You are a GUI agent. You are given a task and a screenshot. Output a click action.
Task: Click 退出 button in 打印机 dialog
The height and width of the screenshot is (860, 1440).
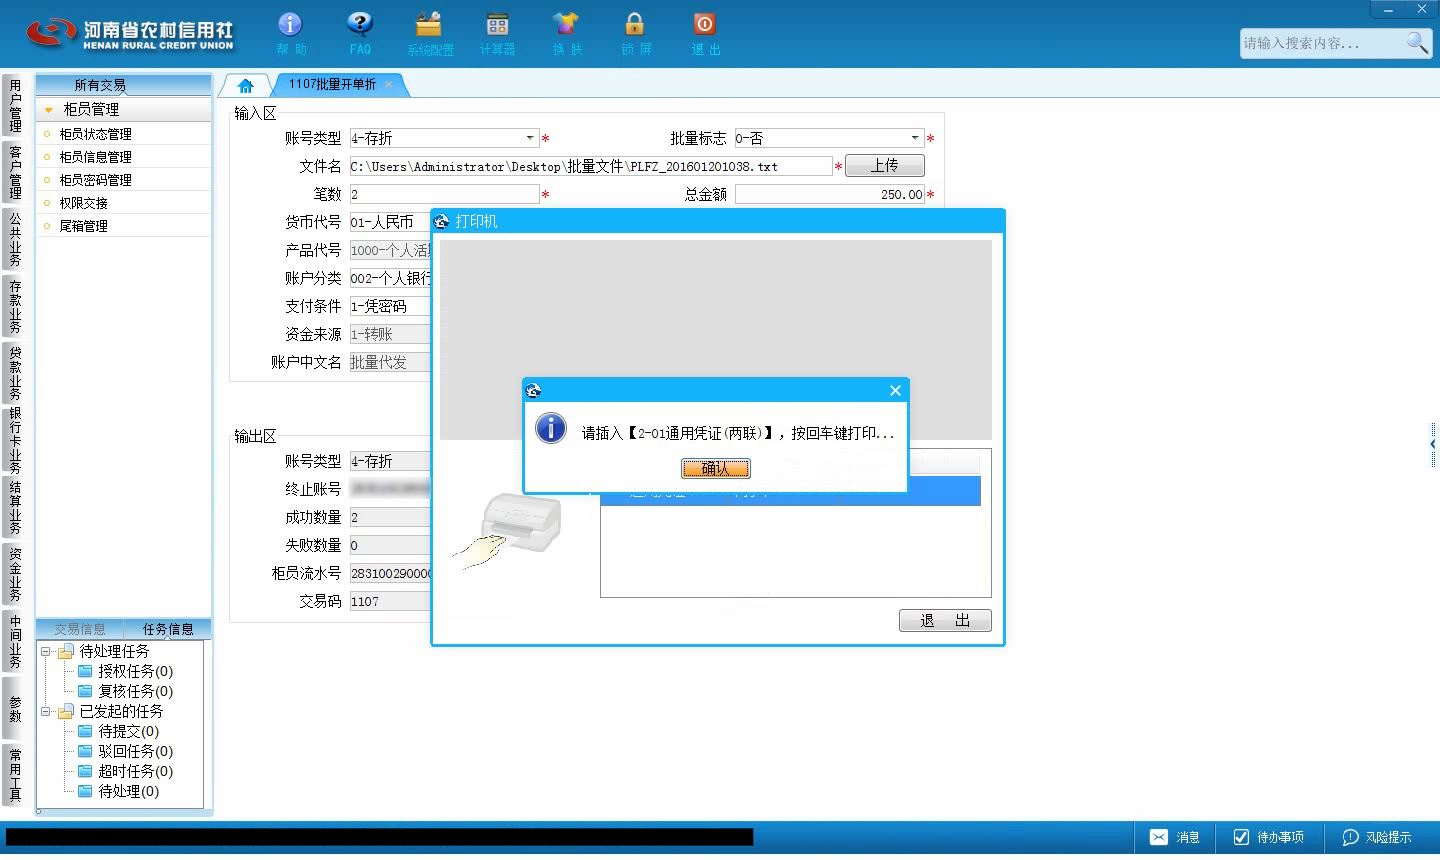click(945, 620)
